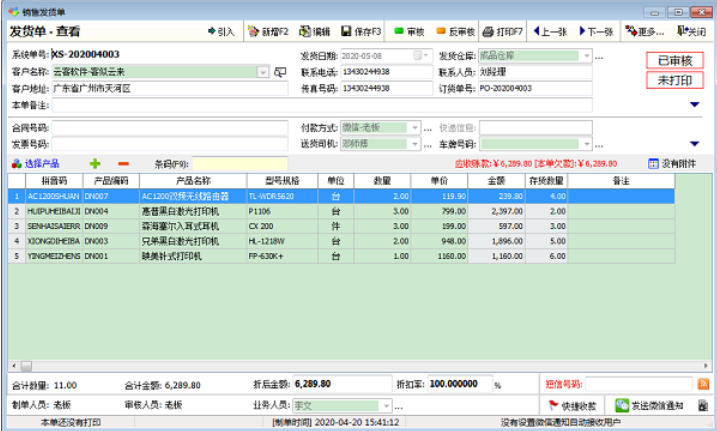Expand the 业务人员 salesperson dropdown

coord(386,406)
